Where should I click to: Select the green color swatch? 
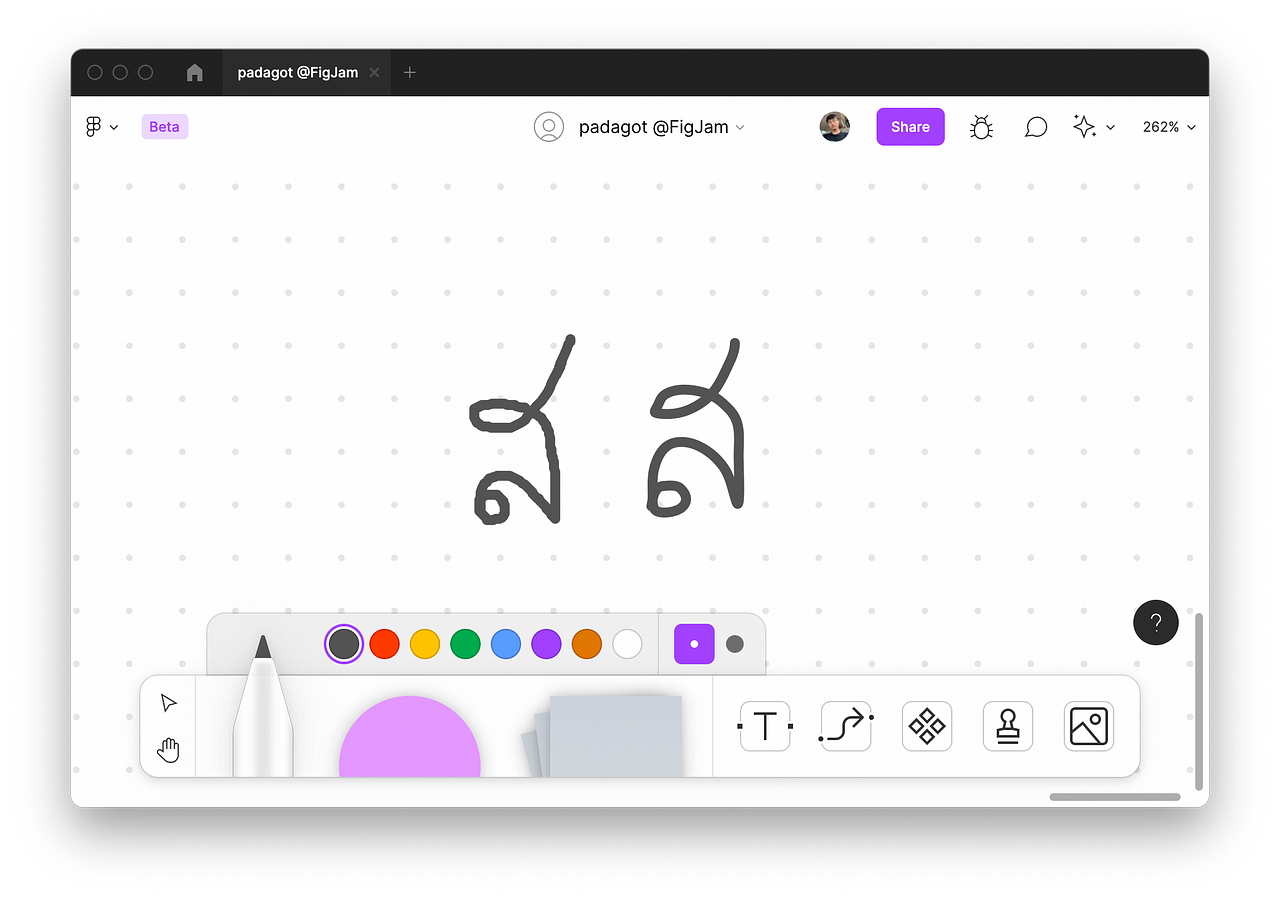click(465, 644)
